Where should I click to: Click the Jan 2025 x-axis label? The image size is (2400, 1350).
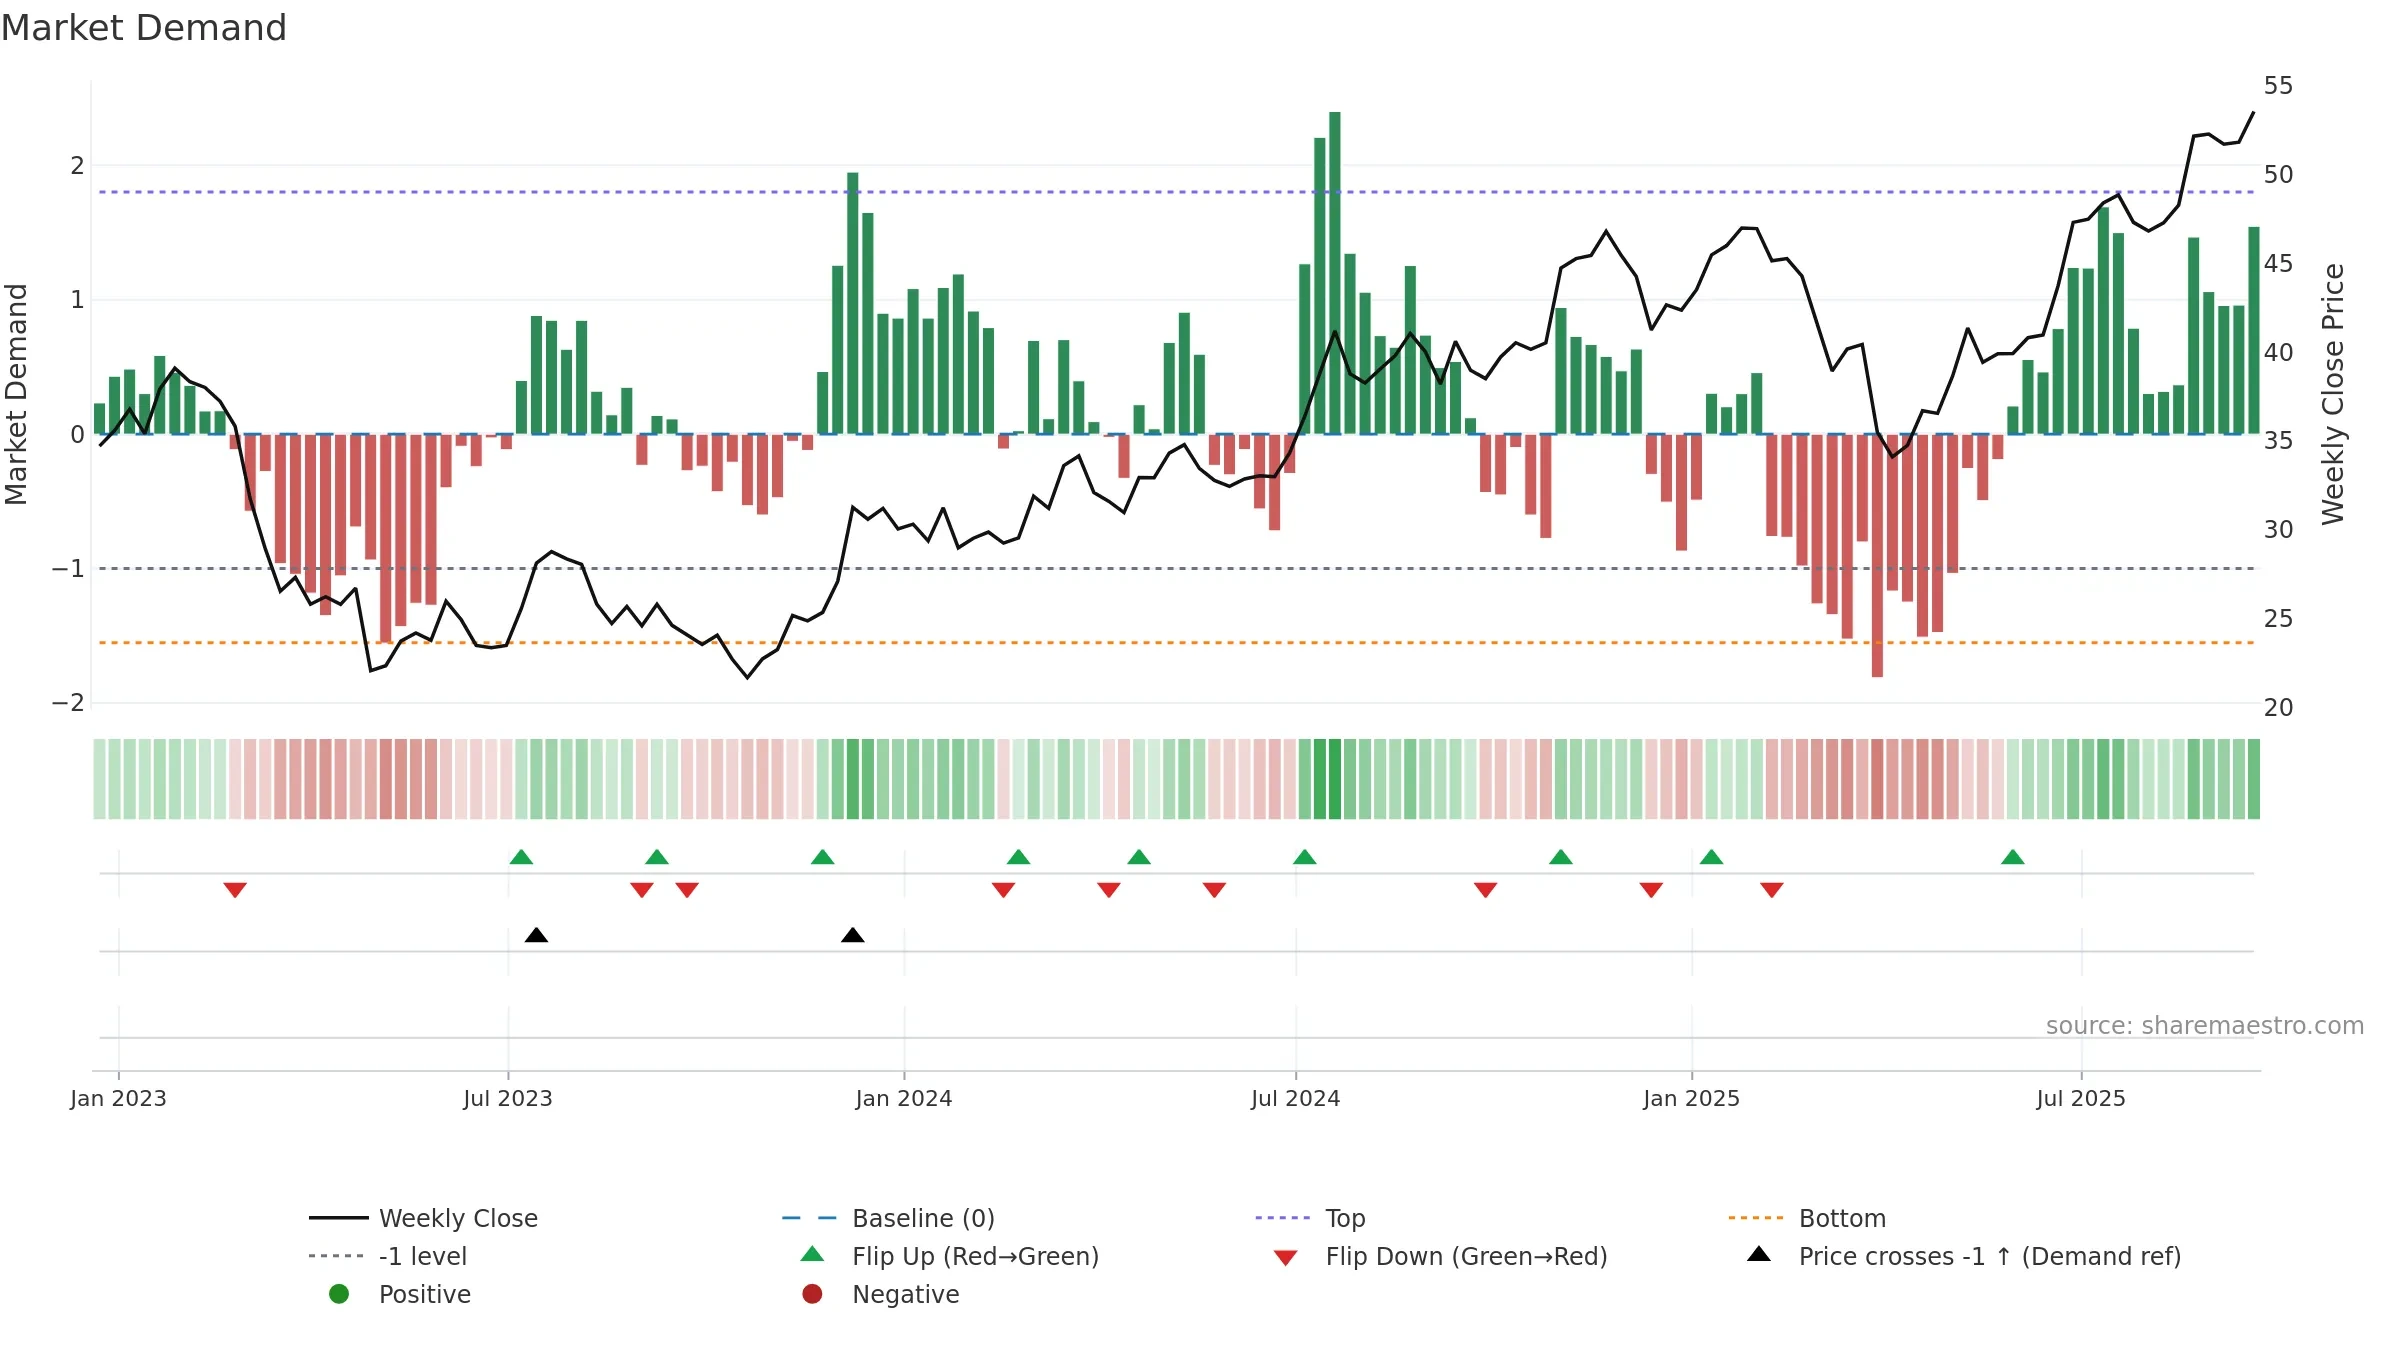tap(1692, 1098)
